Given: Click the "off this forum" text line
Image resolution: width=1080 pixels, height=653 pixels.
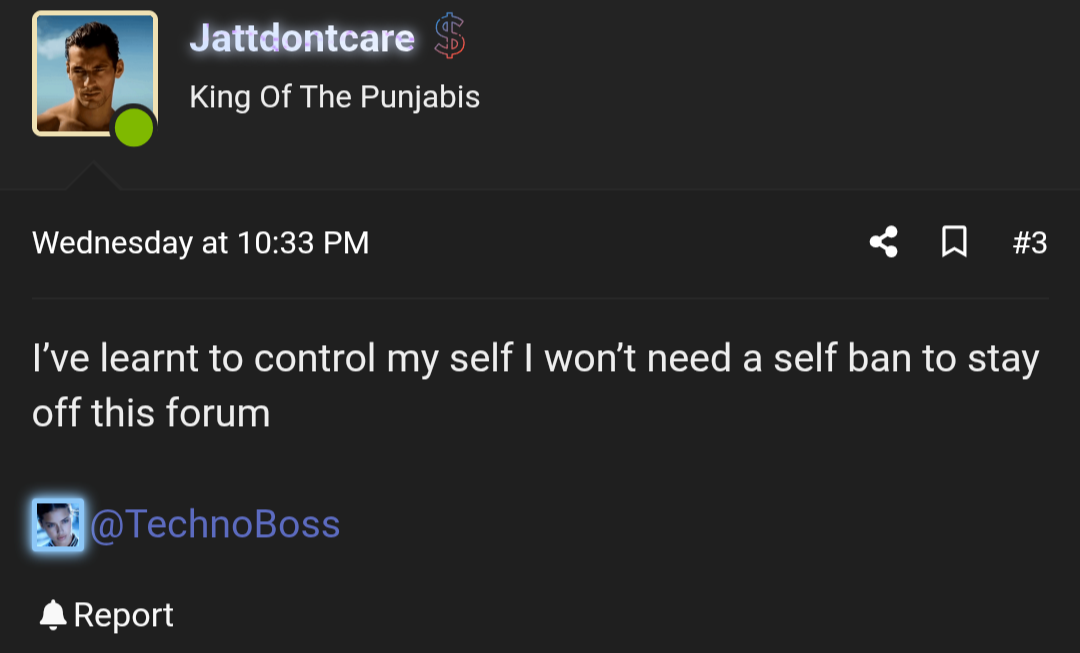Looking at the screenshot, I should click(x=151, y=413).
